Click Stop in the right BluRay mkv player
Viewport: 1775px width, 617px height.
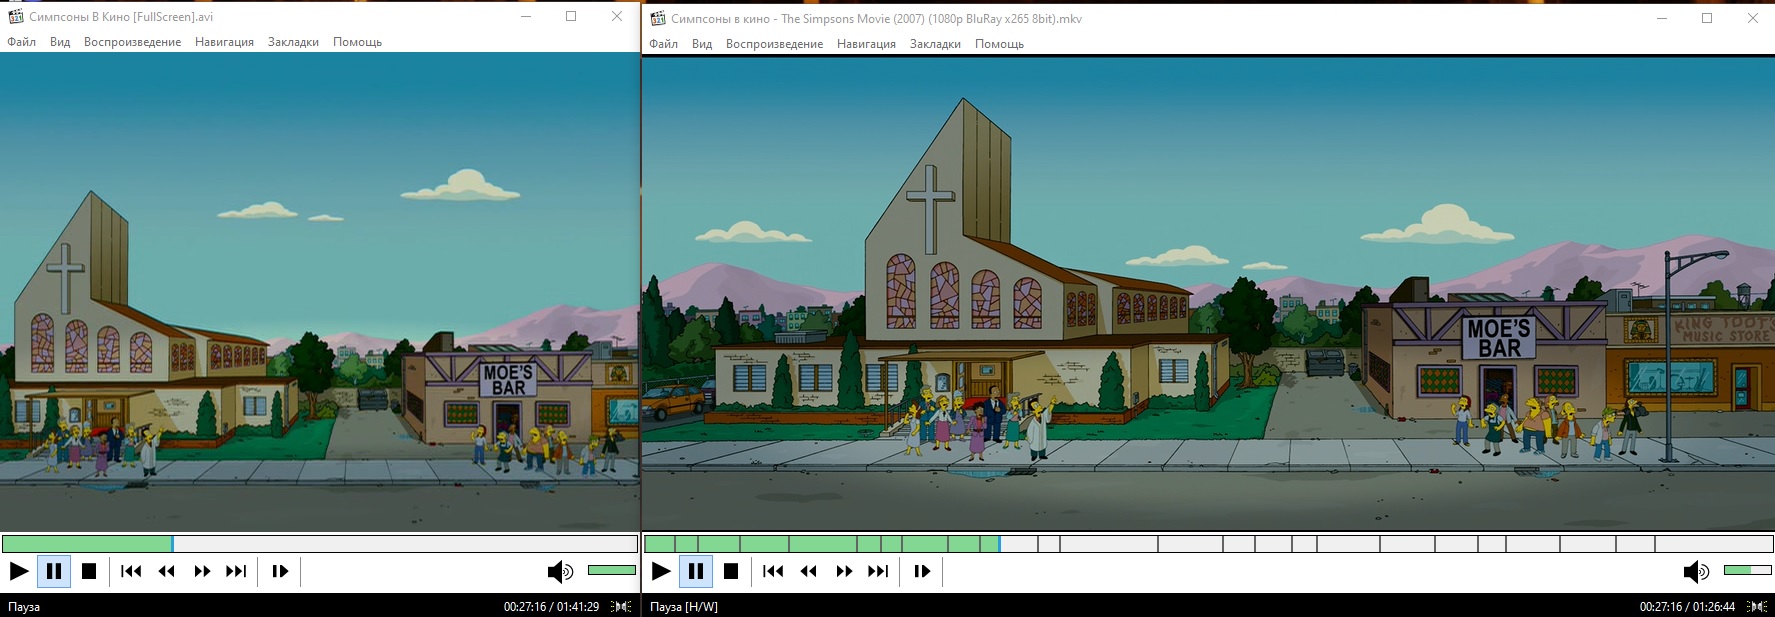point(731,571)
